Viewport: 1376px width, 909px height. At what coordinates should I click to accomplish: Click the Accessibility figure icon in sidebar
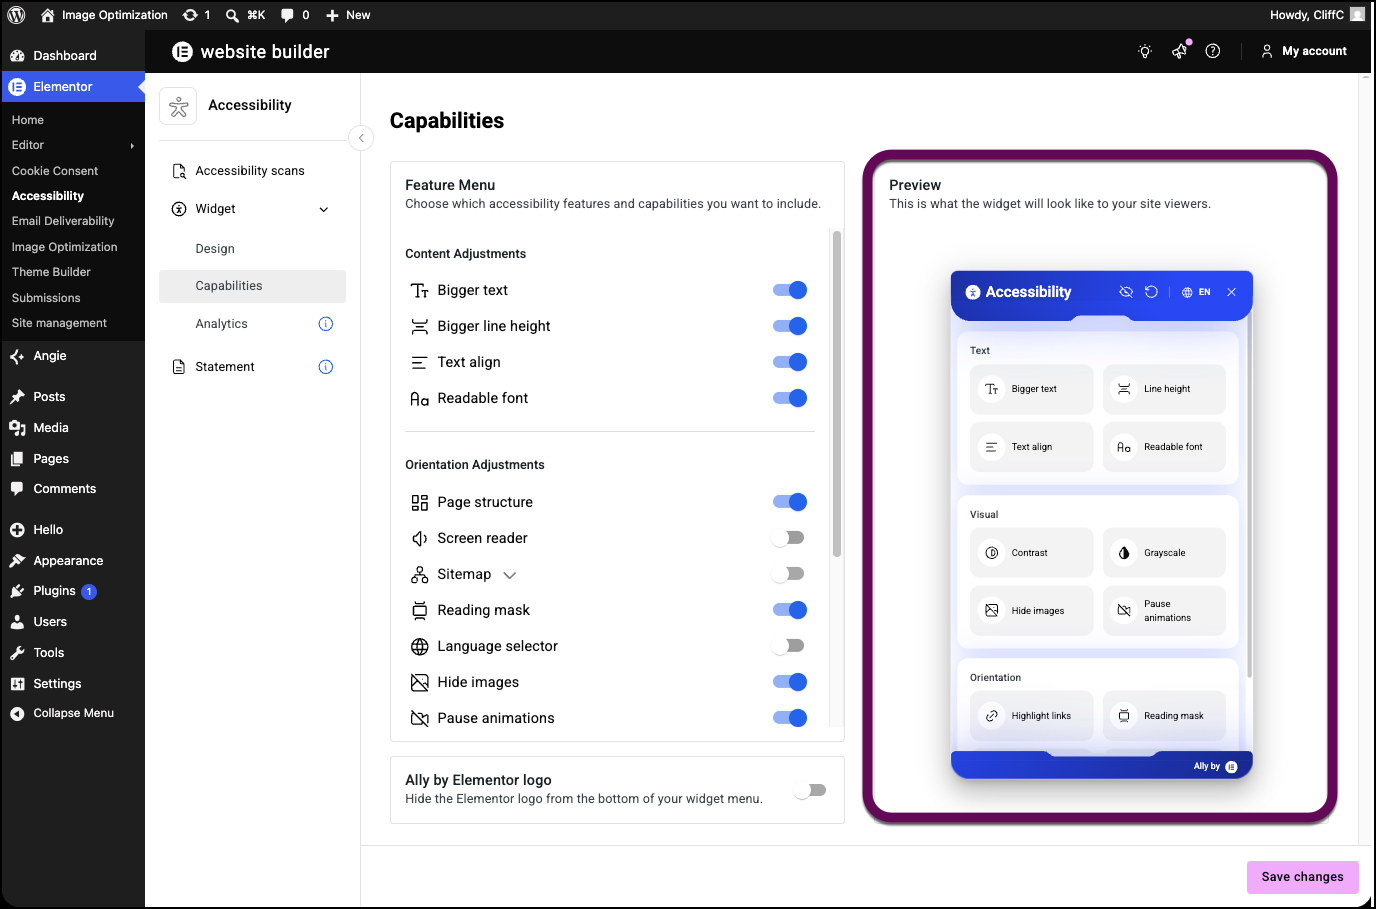179,106
